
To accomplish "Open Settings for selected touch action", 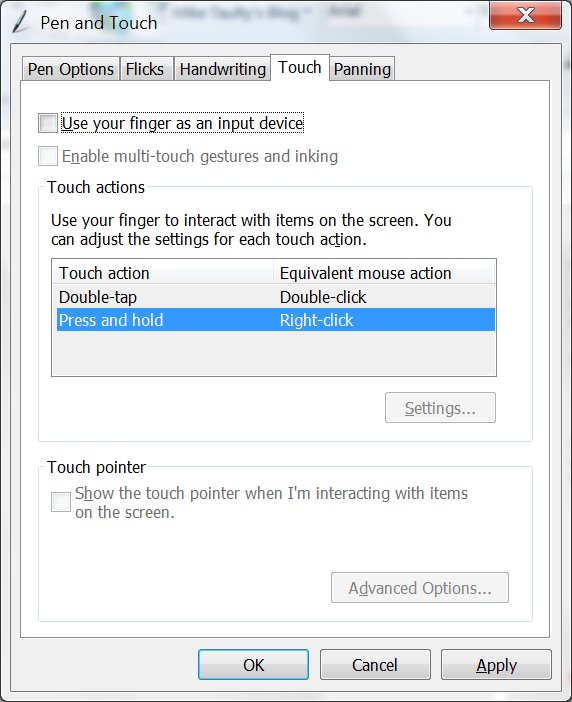I will (440, 408).
